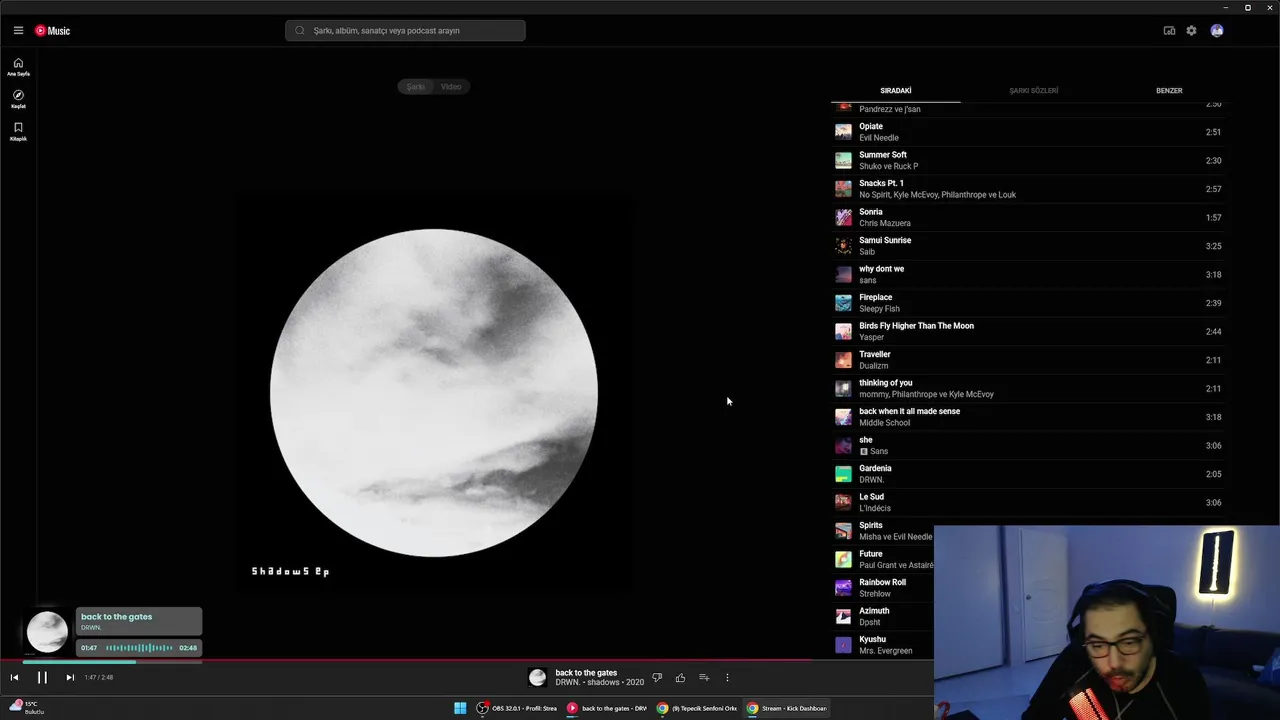Image resolution: width=1280 pixels, height=720 pixels.
Task: Switch to Şarkı mode
Action: pos(416,87)
